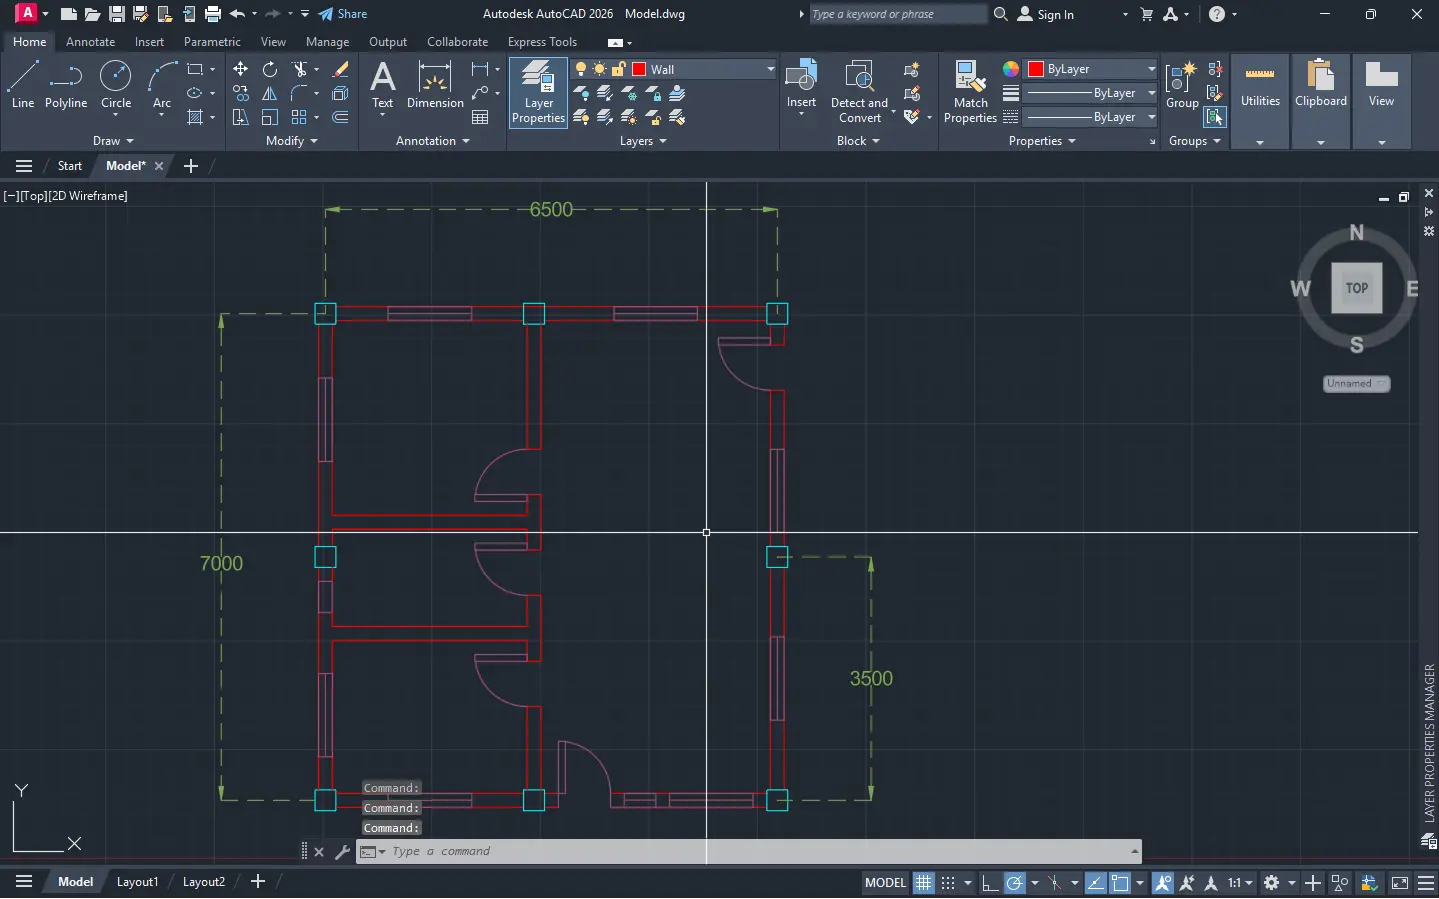Image resolution: width=1439 pixels, height=899 pixels.
Task: Select the Polyline tool
Action: point(66,84)
